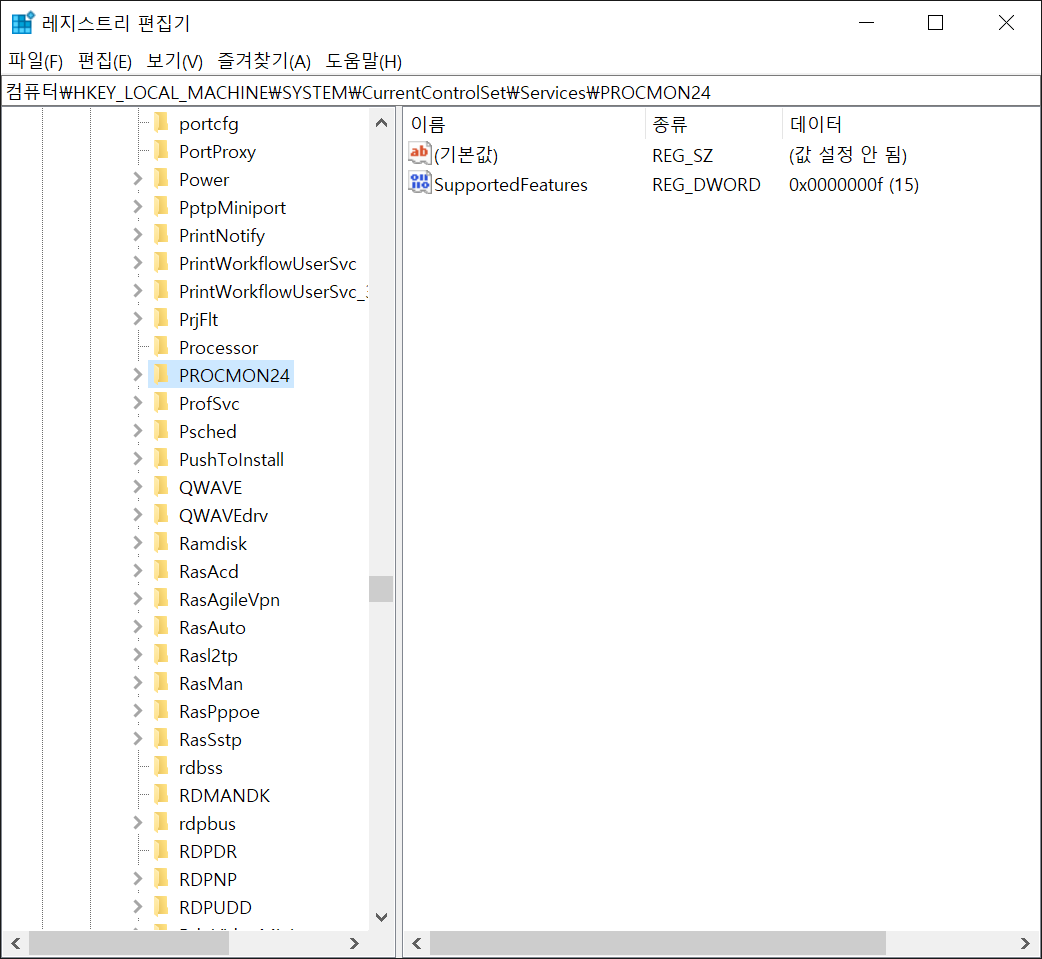The image size is (1042, 959).
Task: Select the RDPUDD tree key
Action: [215, 907]
